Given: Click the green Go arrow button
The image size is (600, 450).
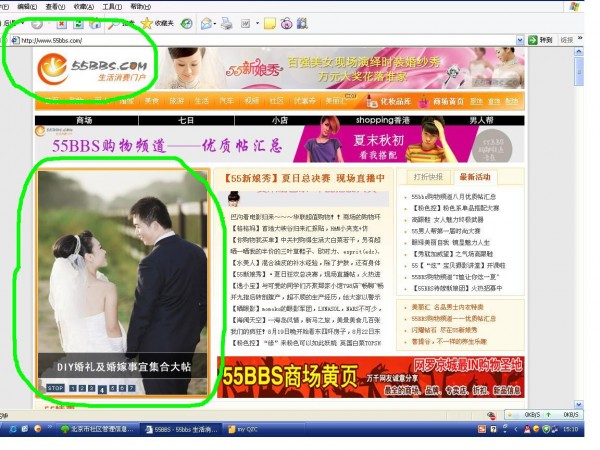Looking at the screenshot, I should click(x=533, y=40).
